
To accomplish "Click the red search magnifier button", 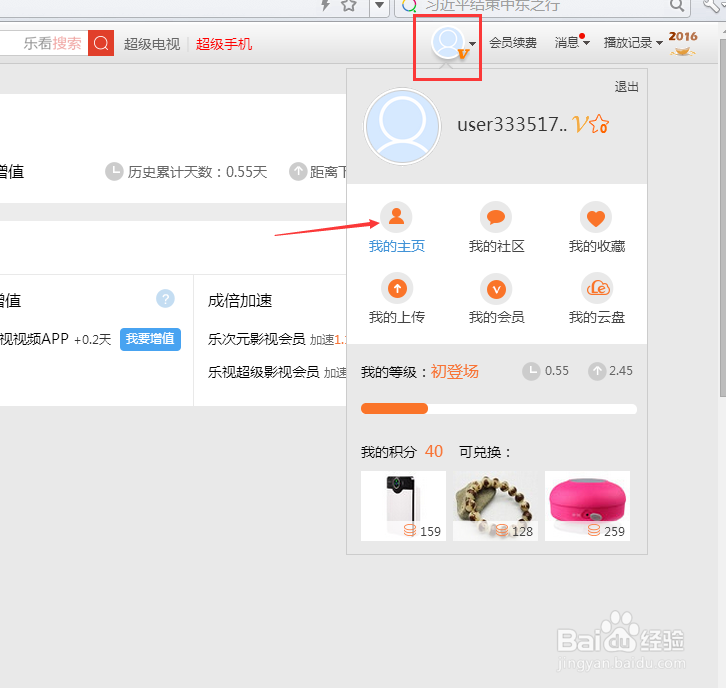I will click(x=101, y=43).
